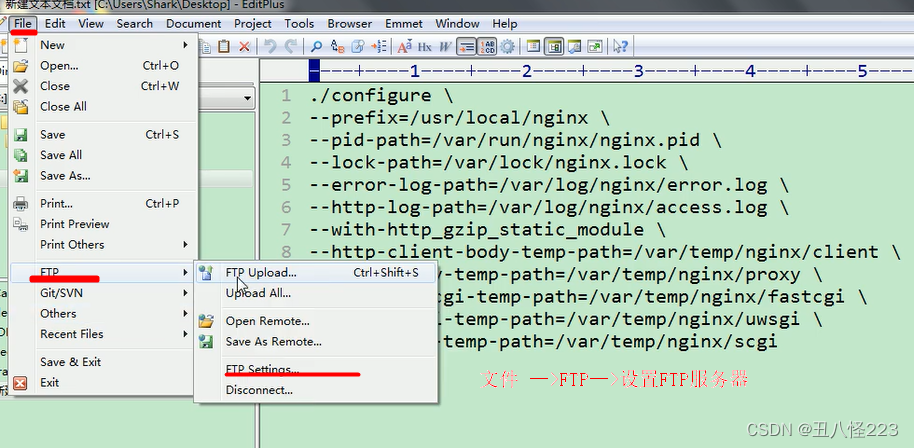Click the '--prefix=/usr/local/nginx' line
The height and width of the screenshot is (448, 914).
click(460, 118)
